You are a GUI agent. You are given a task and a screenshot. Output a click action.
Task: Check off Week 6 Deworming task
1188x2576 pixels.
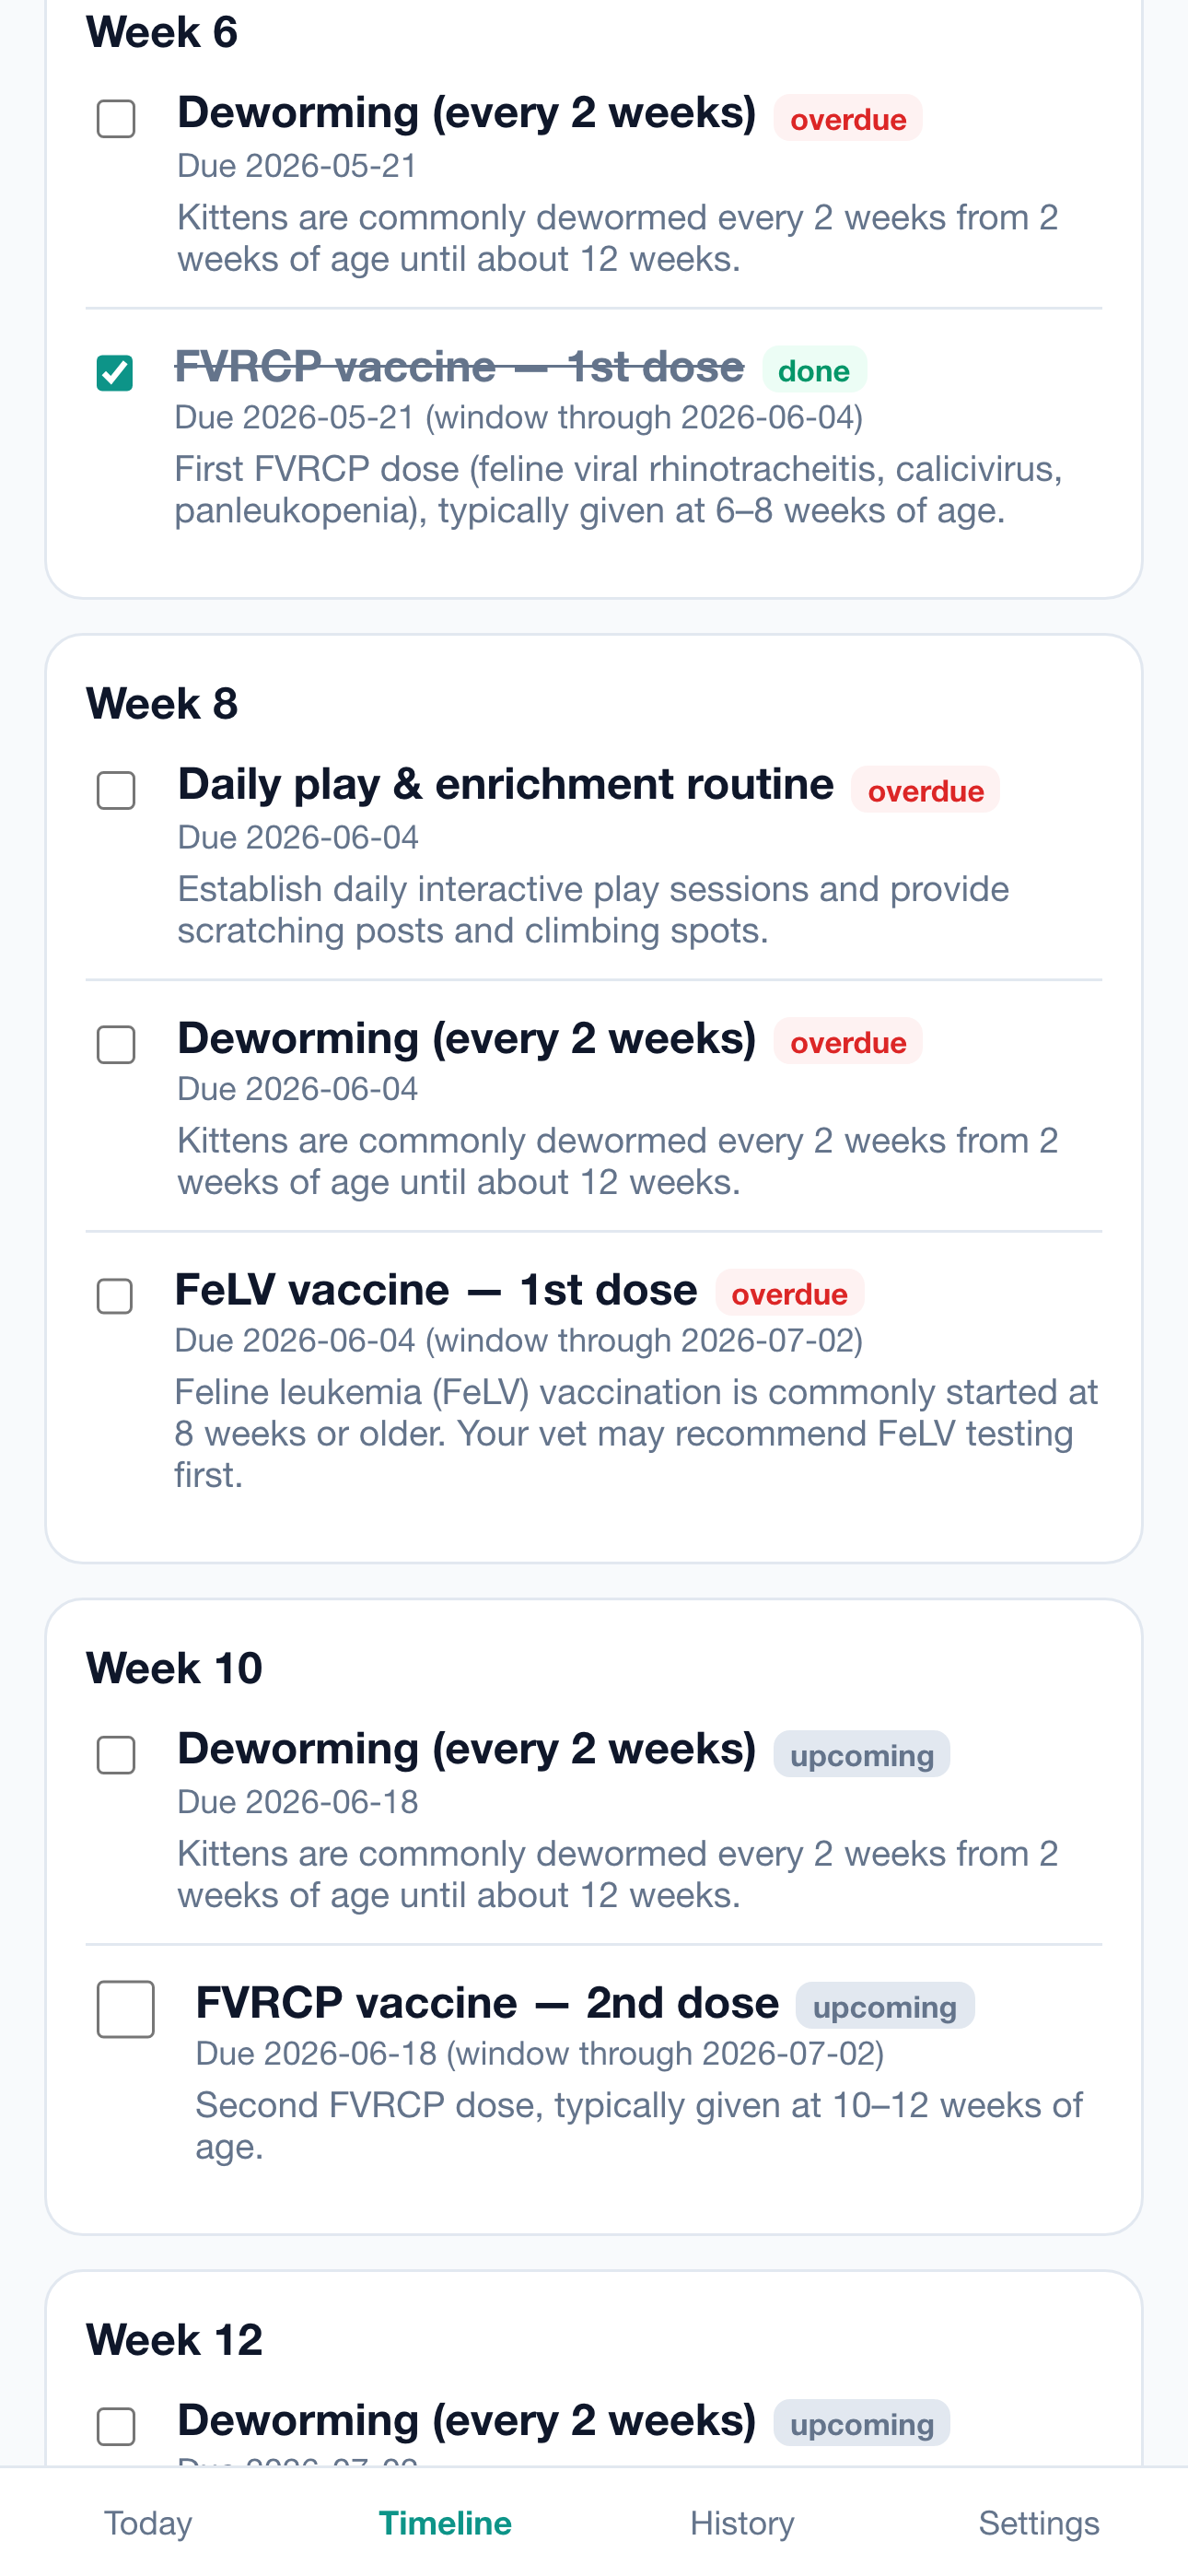(116, 118)
